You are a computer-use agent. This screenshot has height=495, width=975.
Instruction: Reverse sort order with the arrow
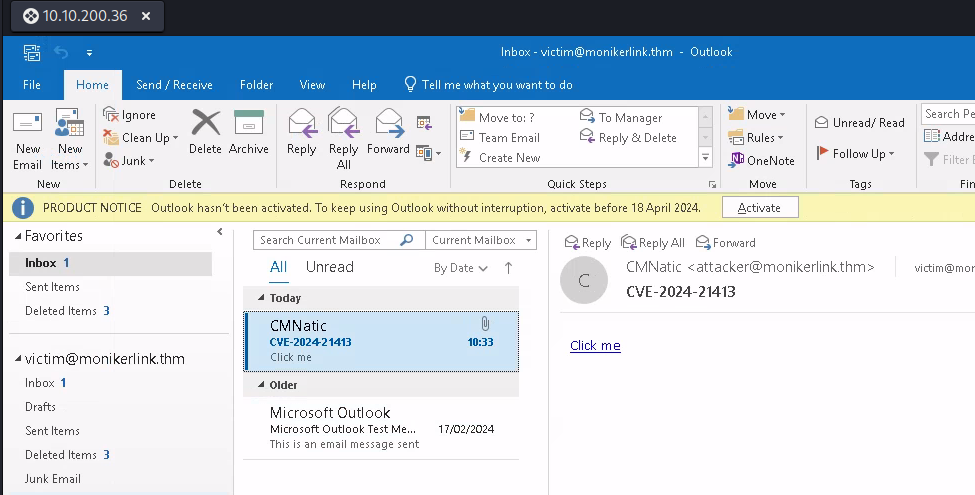coord(509,268)
